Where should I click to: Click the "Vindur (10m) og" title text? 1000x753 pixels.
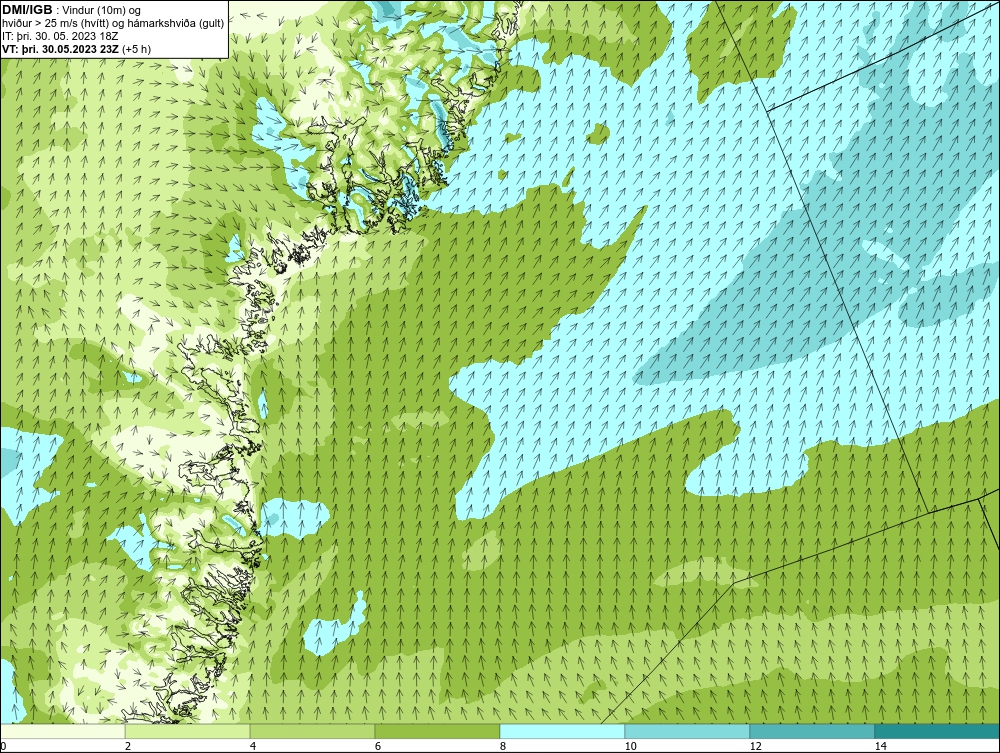coord(103,10)
